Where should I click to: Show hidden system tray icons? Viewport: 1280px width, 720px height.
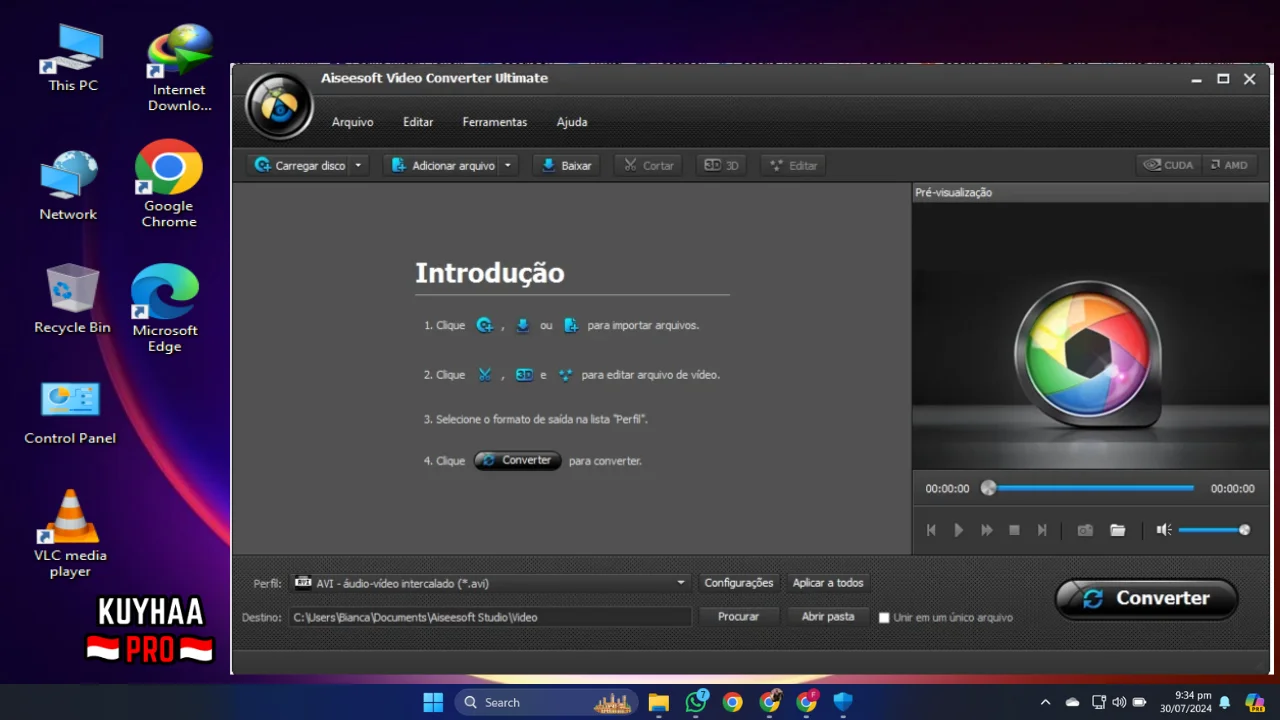[x=1045, y=702]
